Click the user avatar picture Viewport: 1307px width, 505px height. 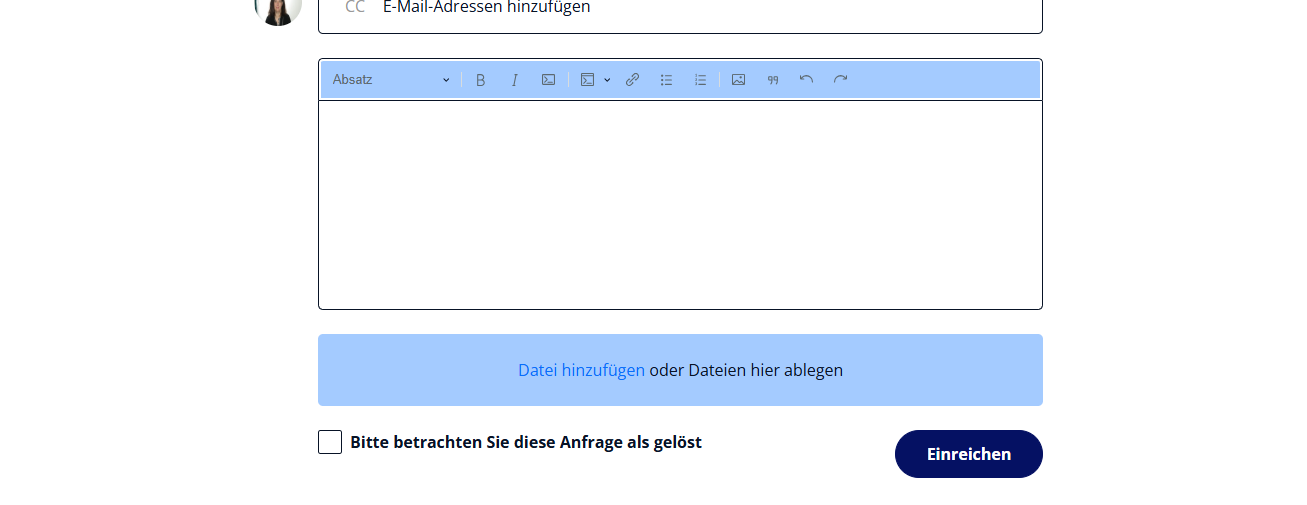click(x=278, y=8)
